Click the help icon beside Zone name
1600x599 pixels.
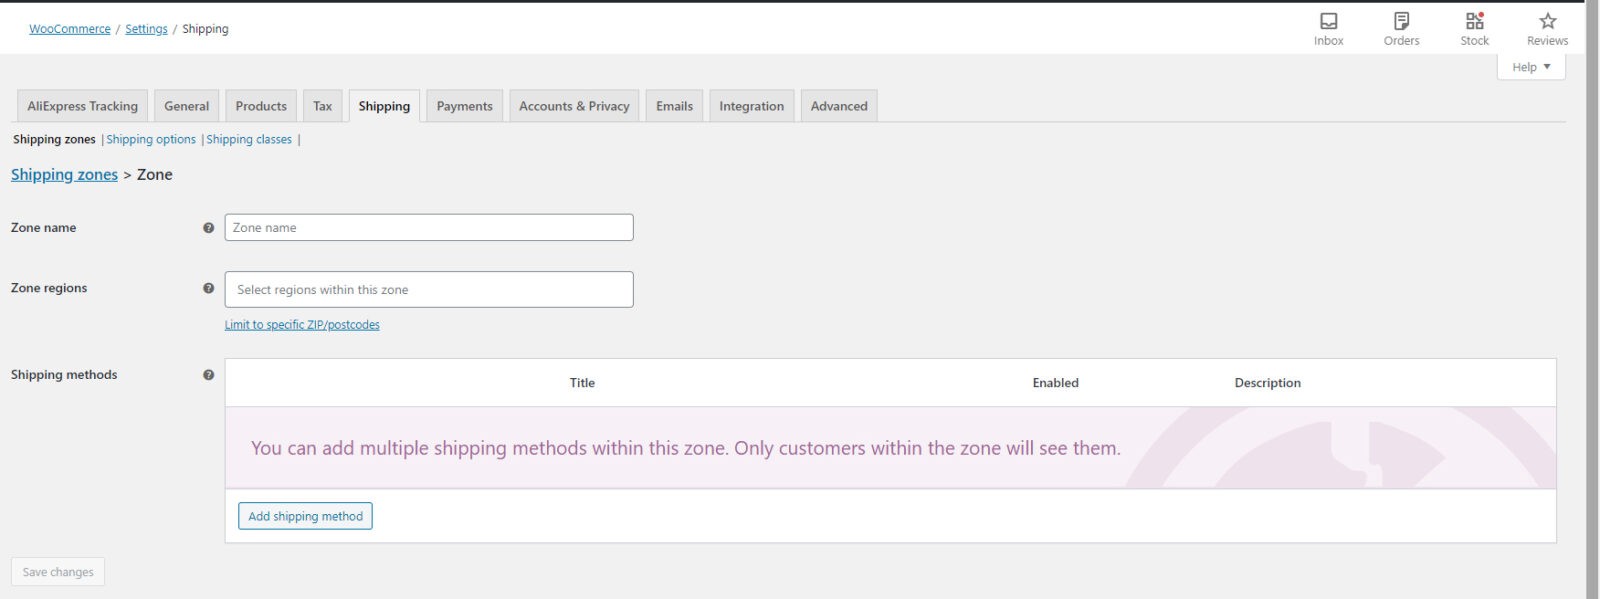[x=208, y=228]
